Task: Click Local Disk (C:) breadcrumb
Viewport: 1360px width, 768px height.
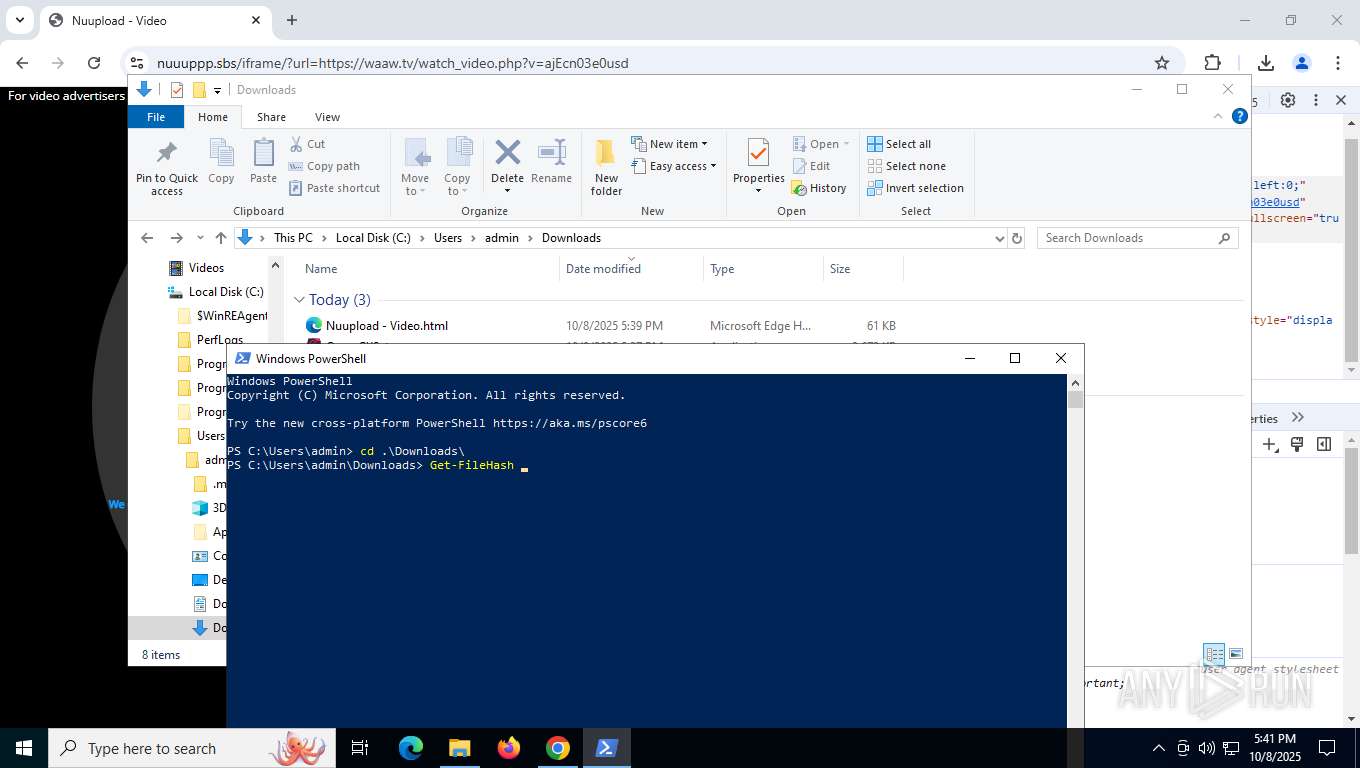Action: 373,238
